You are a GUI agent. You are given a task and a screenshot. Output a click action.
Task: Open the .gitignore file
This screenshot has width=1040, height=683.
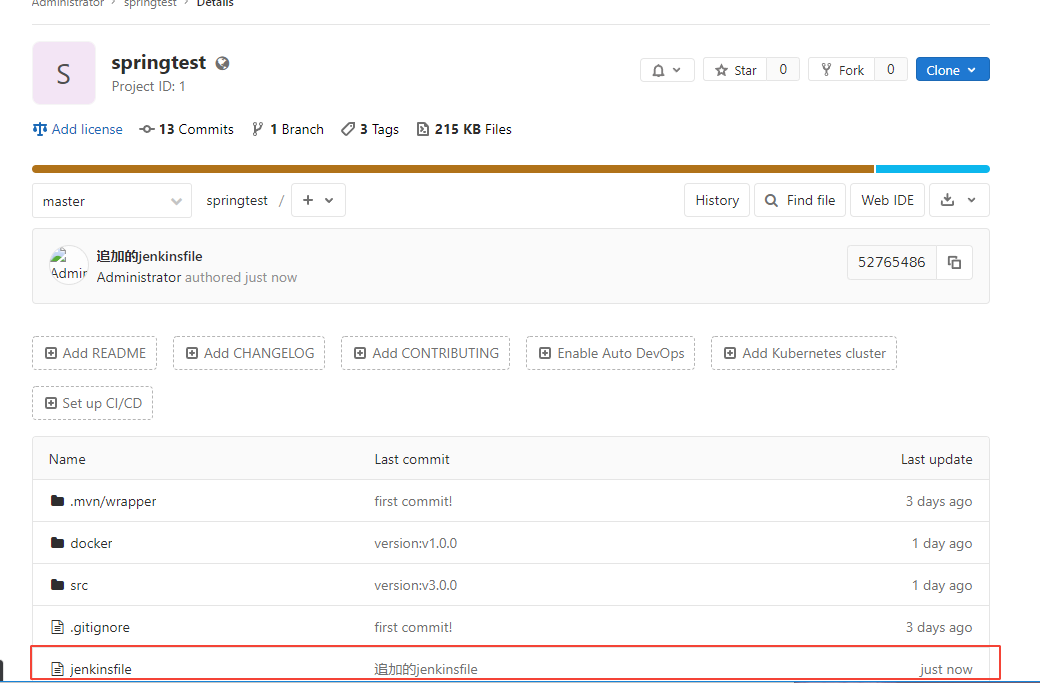100,627
